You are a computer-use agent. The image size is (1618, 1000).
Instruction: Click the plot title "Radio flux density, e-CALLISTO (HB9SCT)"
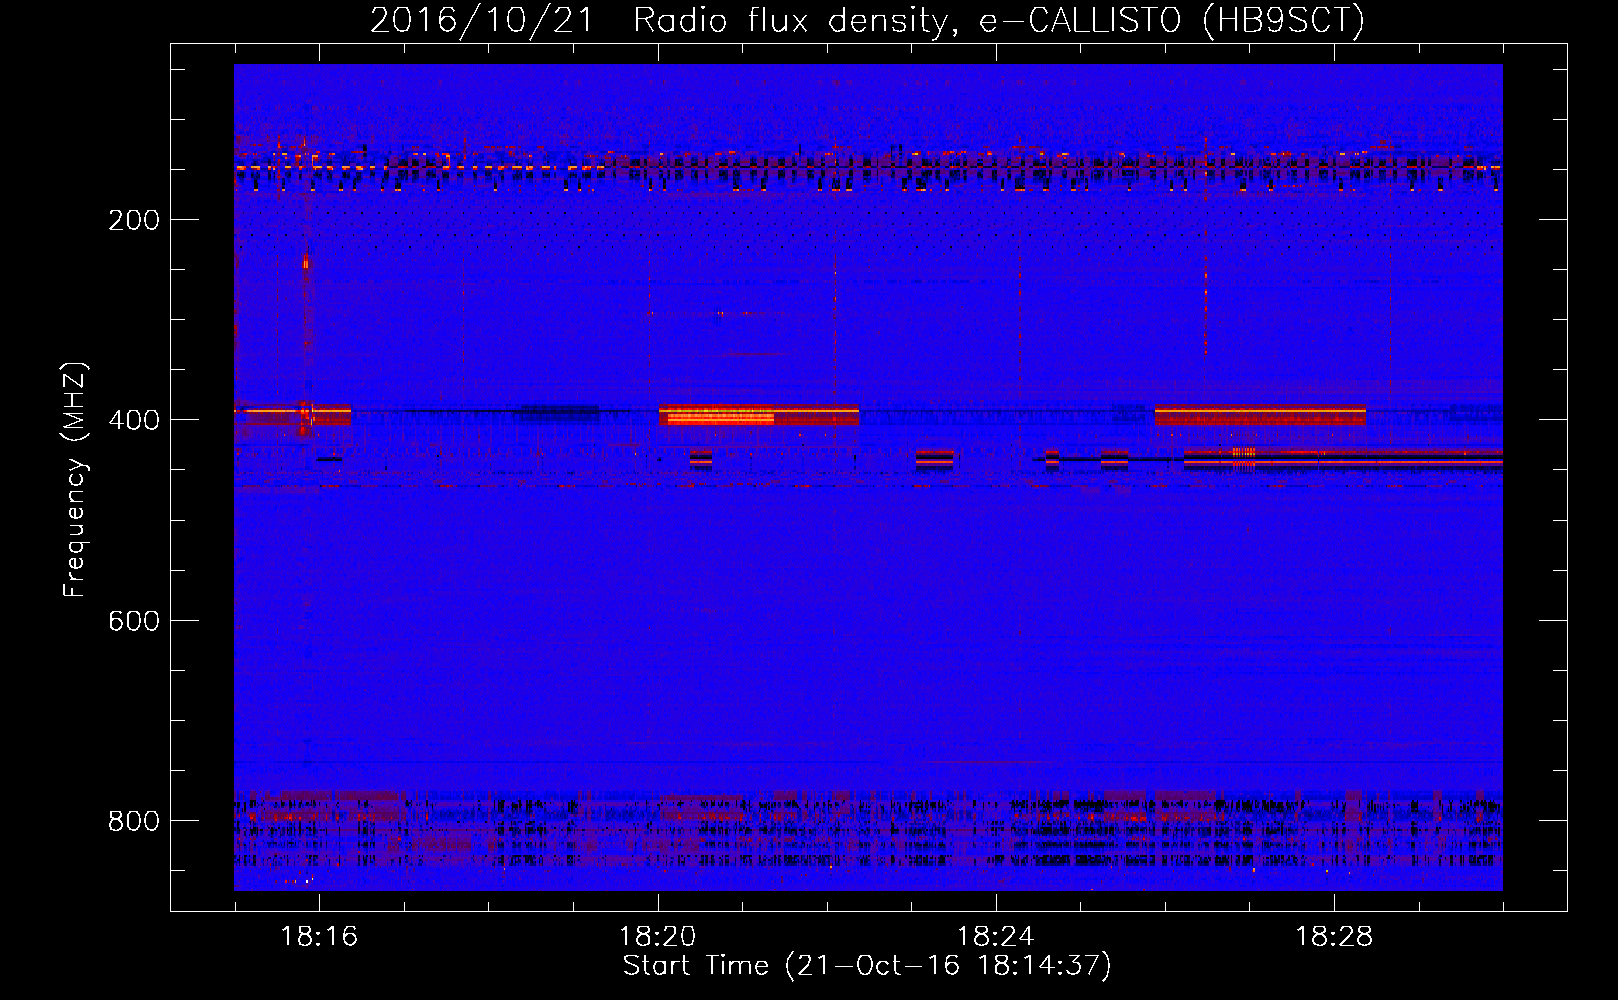(999, 20)
